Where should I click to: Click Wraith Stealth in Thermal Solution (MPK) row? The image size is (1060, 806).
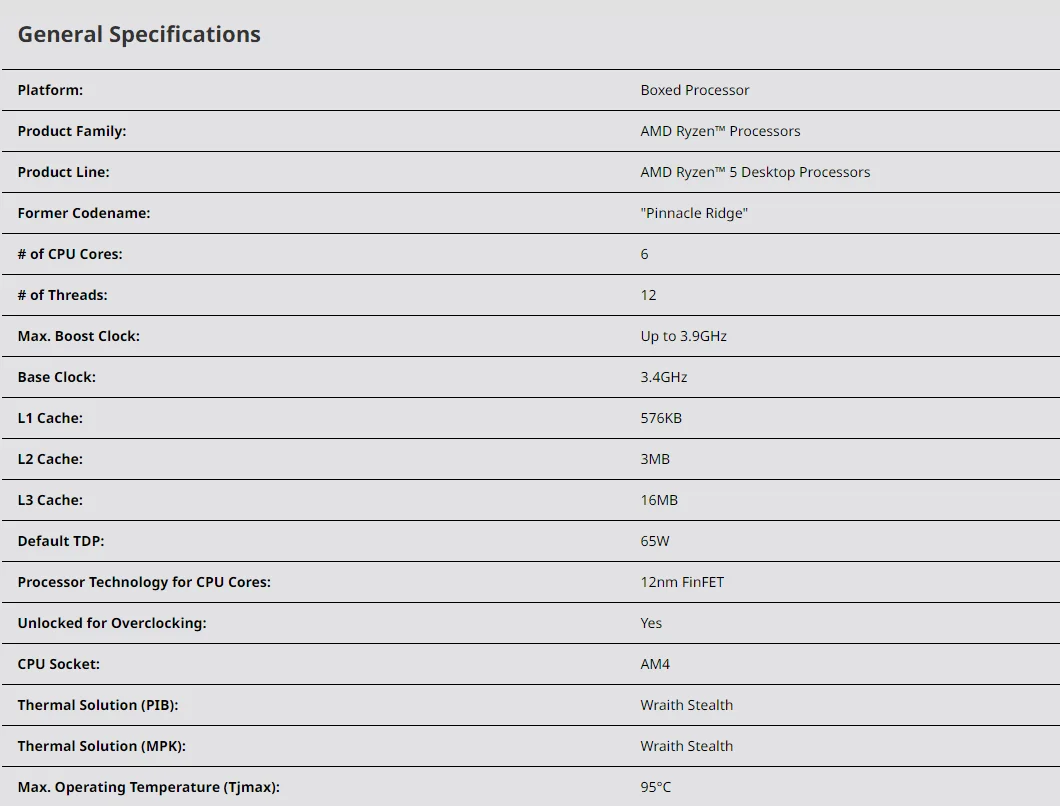[687, 746]
